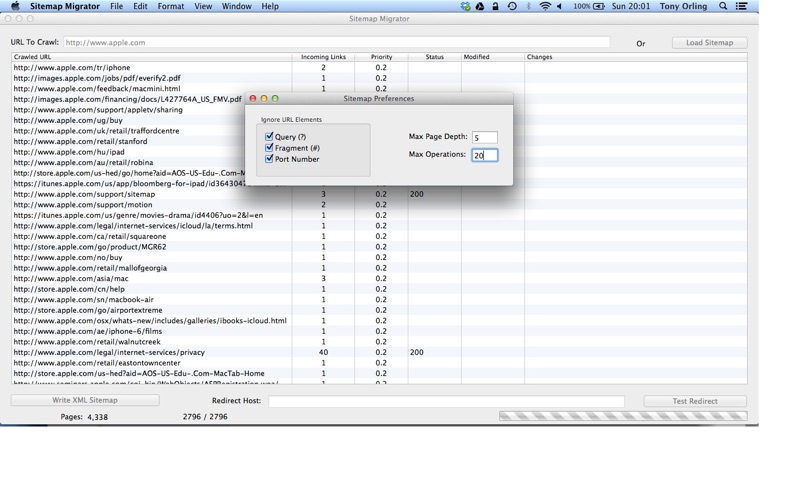
Task: Click the Bluetooth menu bar icon
Action: click(529, 6)
